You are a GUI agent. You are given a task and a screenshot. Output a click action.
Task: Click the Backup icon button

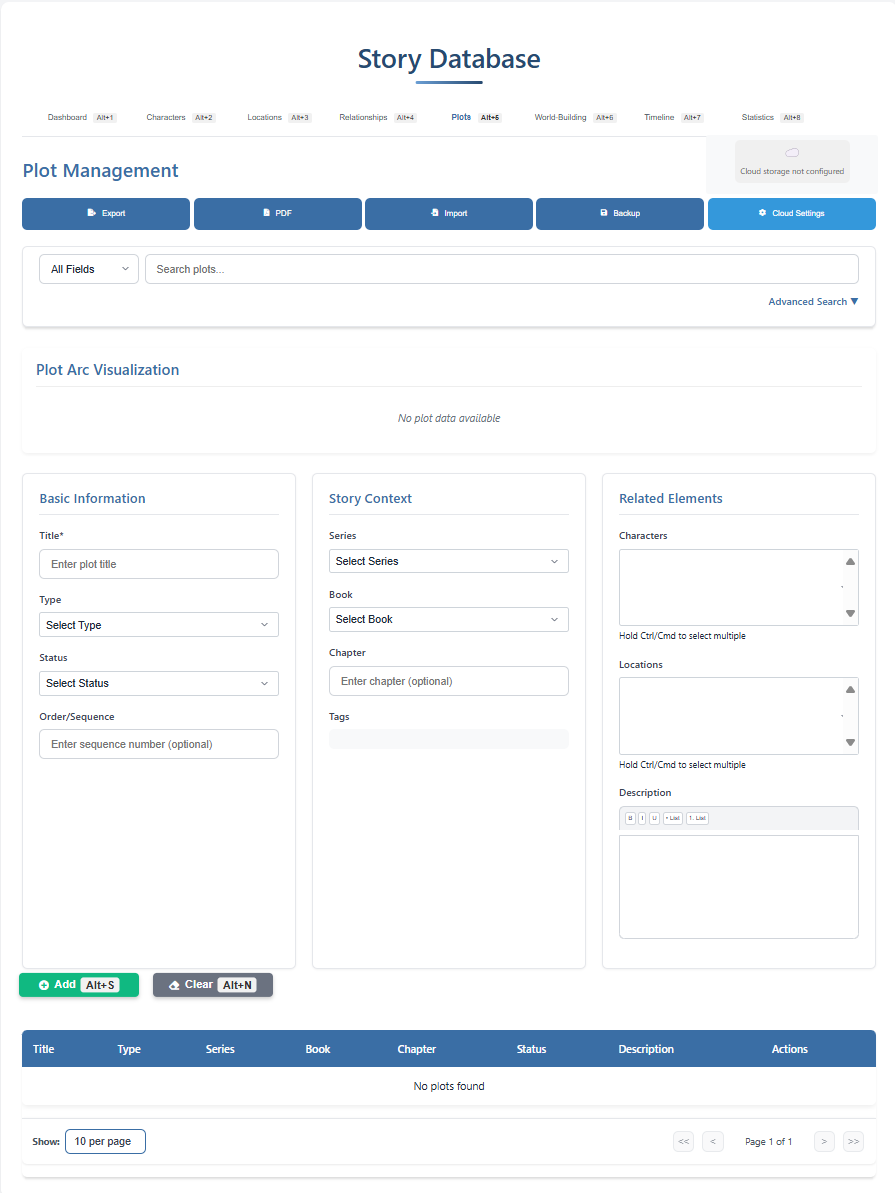[x=619, y=213]
